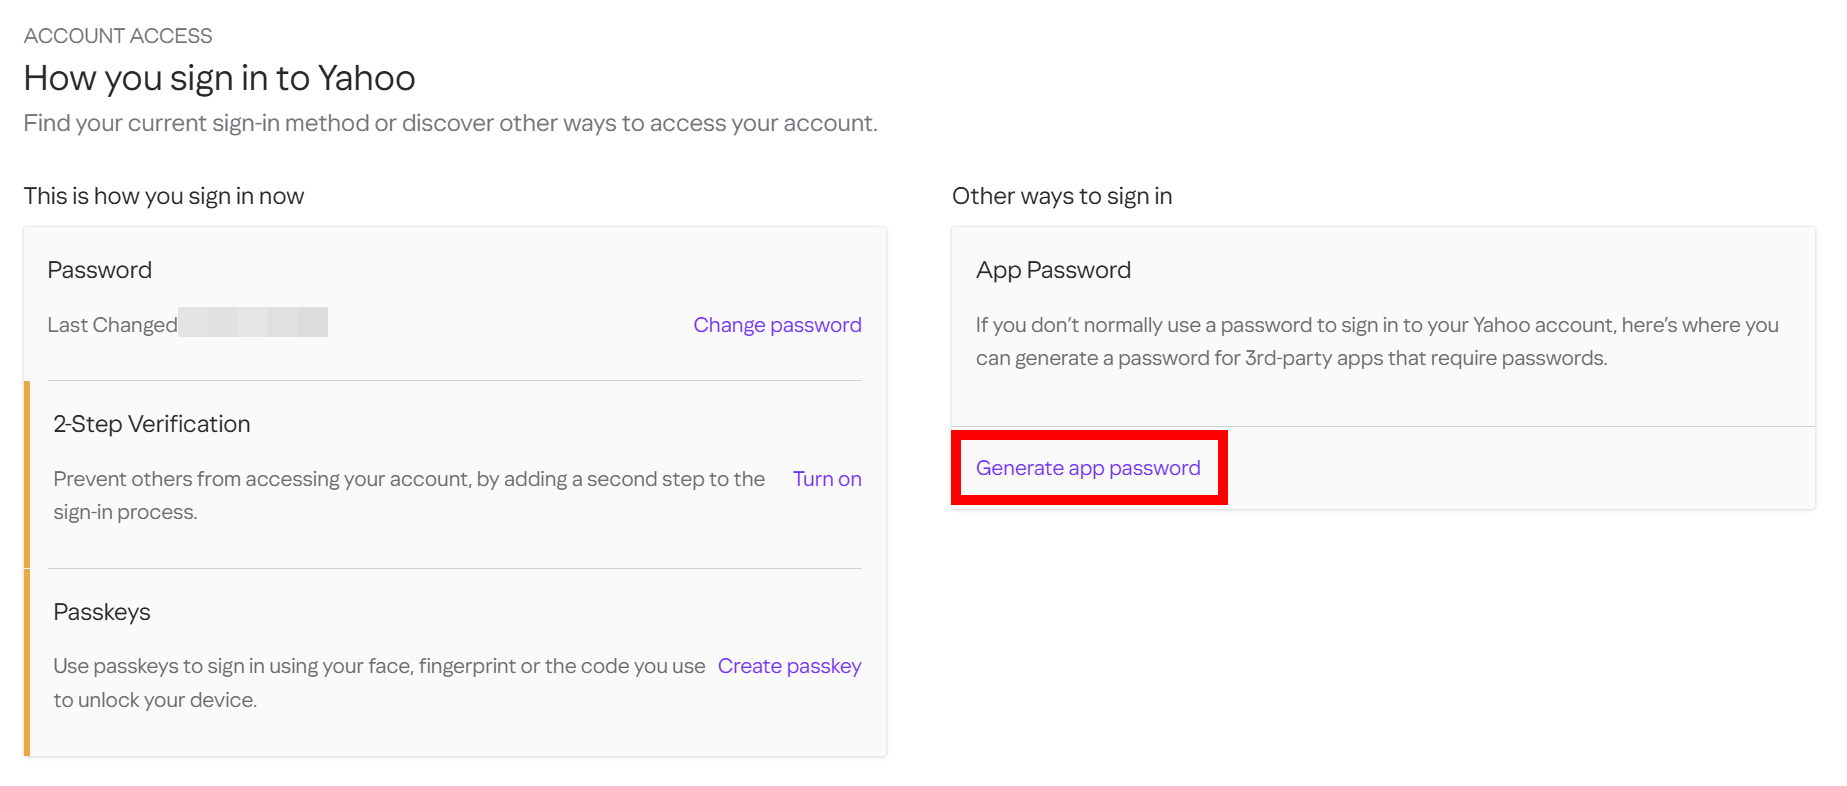The width and height of the screenshot is (1847, 786).
Task: Click the Password section title
Action: [x=100, y=270]
